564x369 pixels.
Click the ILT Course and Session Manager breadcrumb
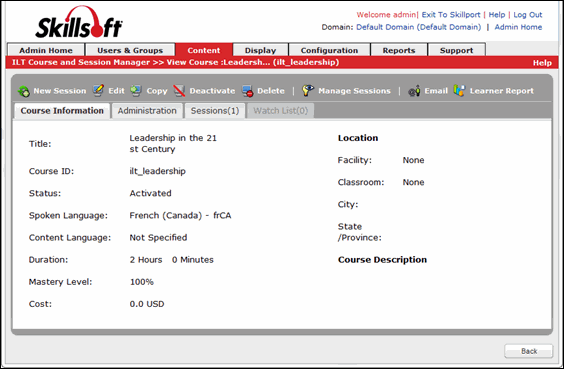tap(81, 62)
